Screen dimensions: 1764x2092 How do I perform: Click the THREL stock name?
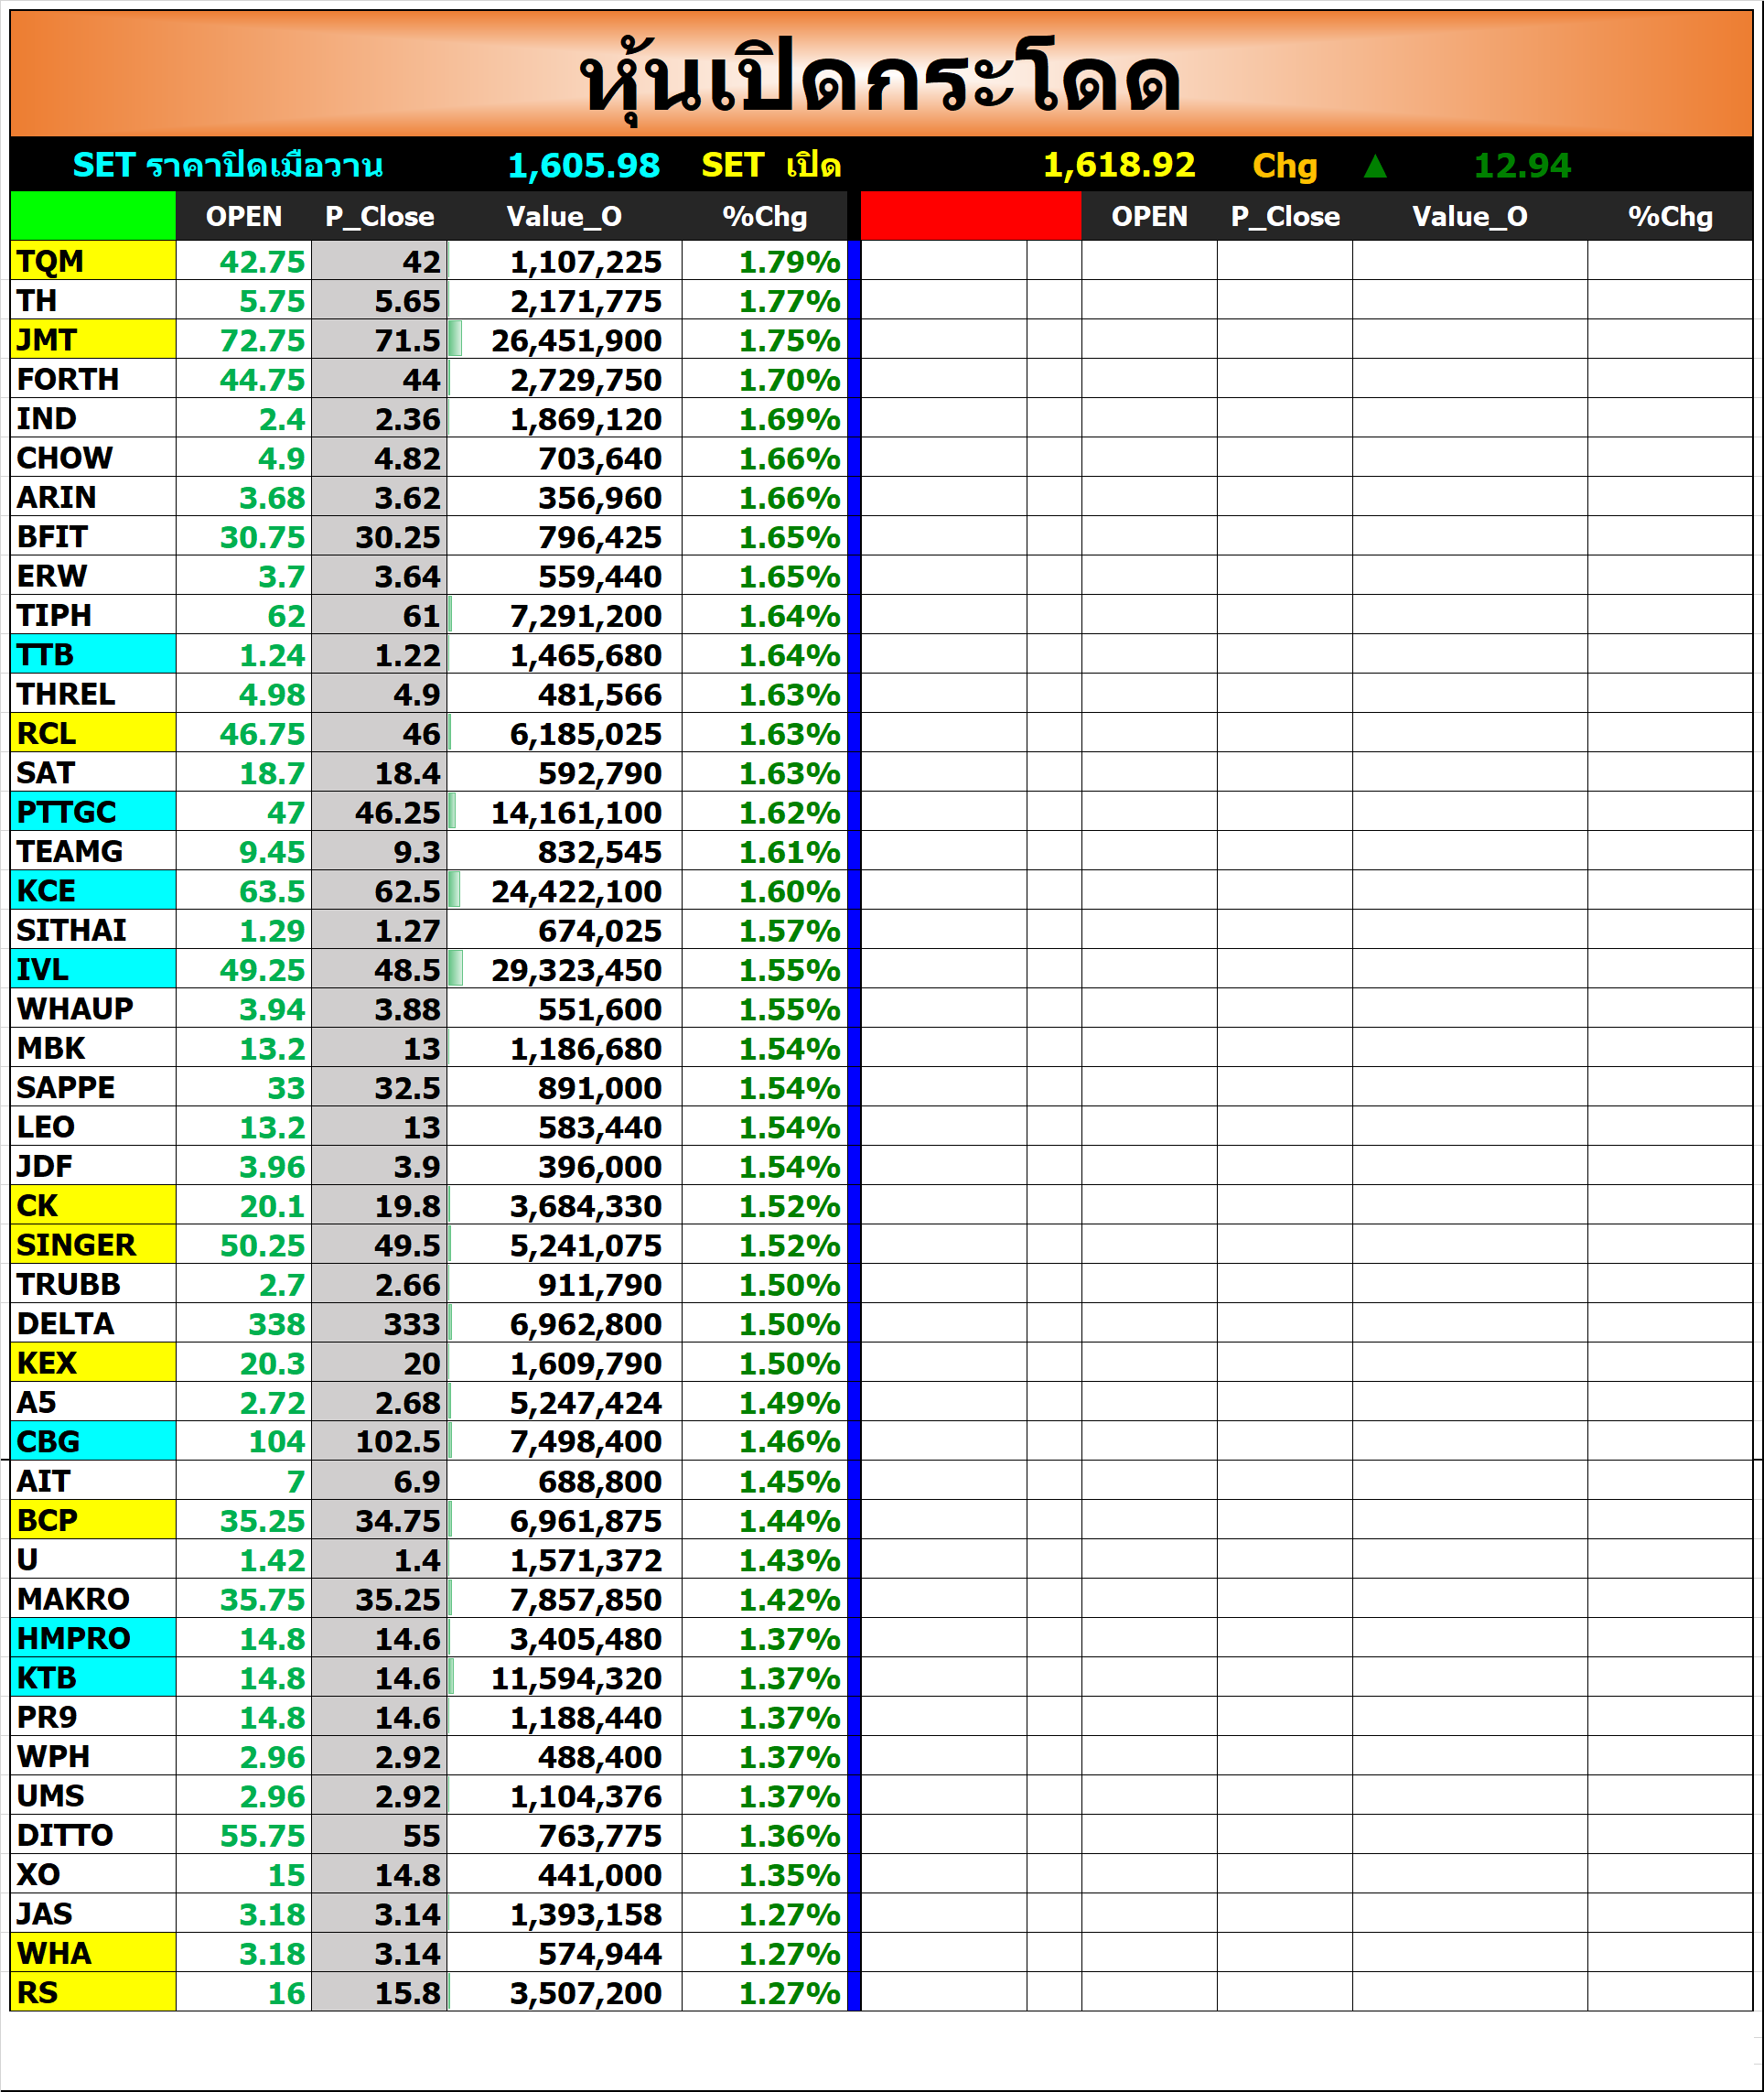(x=66, y=694)
